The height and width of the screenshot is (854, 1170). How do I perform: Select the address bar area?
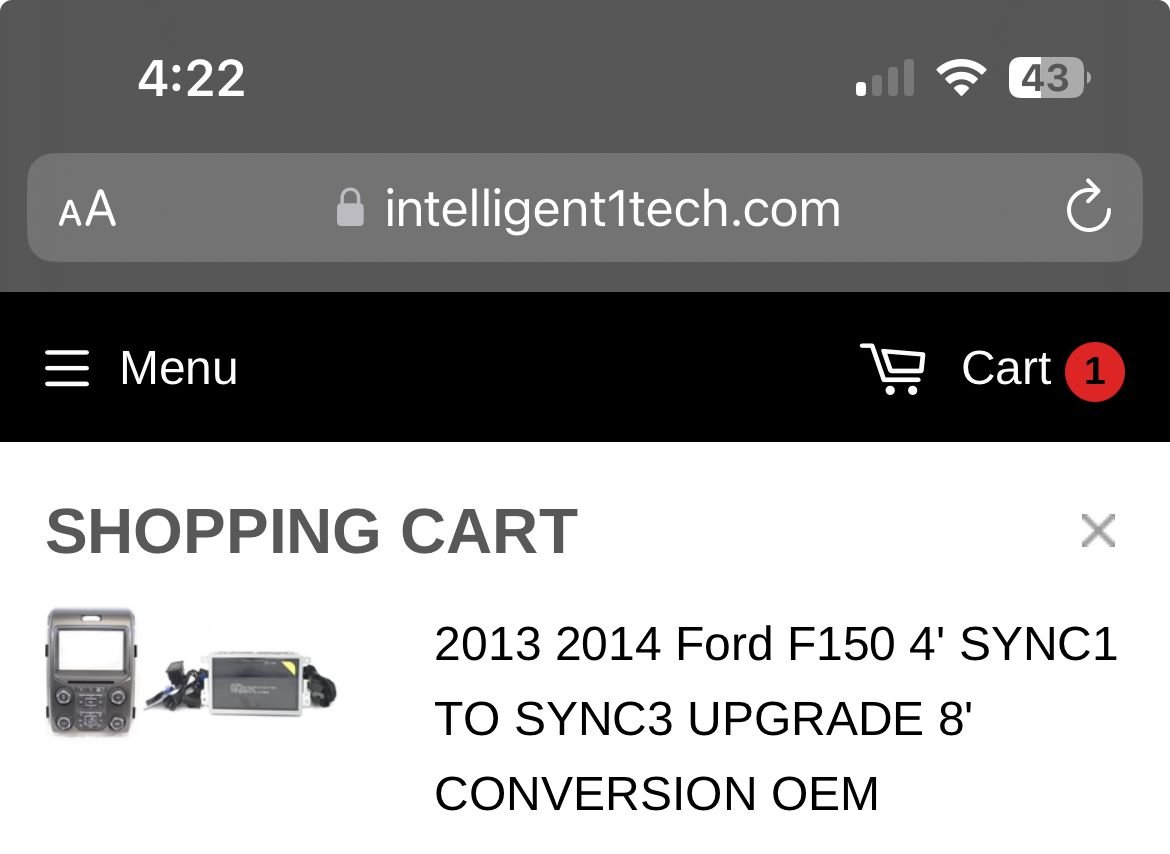tap(585, 208)
